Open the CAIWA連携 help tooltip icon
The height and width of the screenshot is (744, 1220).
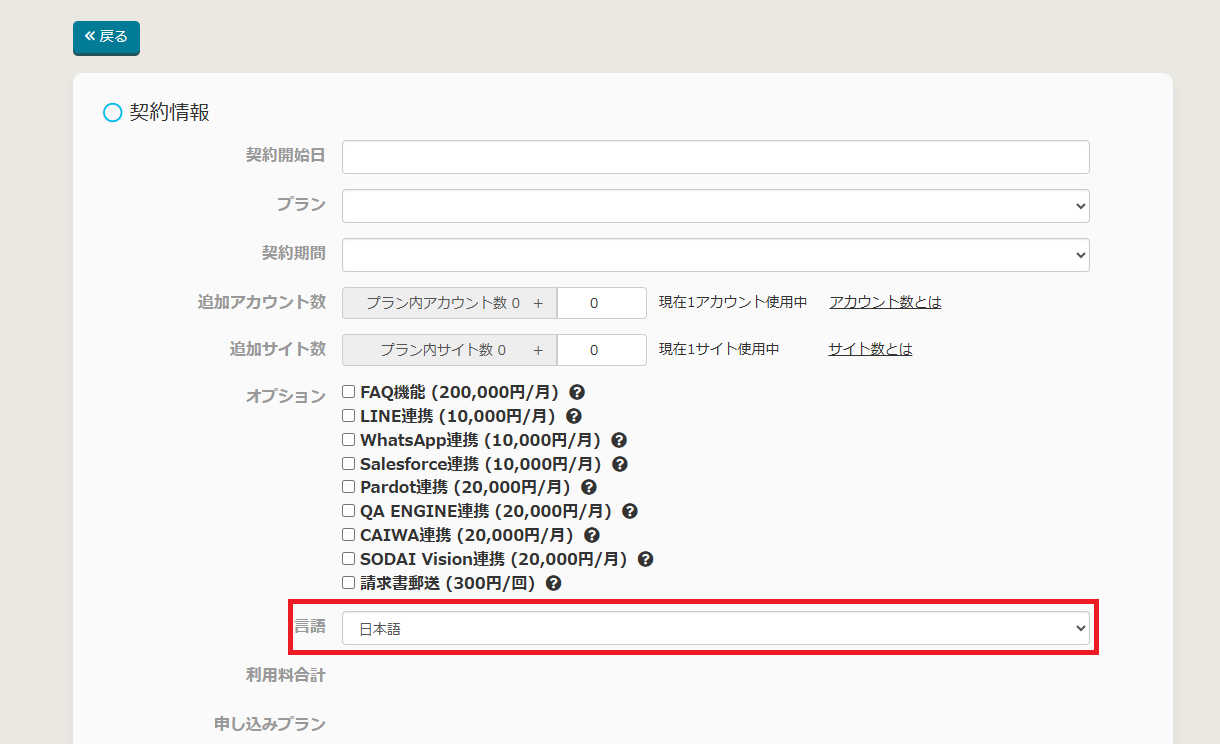coord(592,535)
